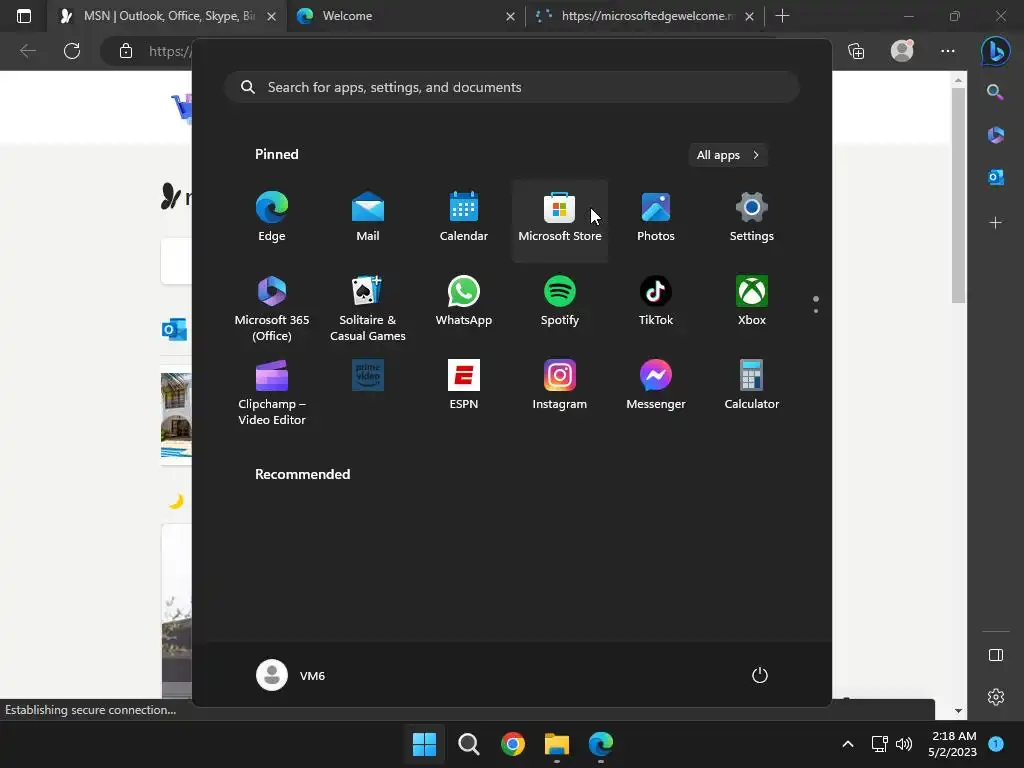
Task: Launch the Messenger app
Action: coord(656,385)
